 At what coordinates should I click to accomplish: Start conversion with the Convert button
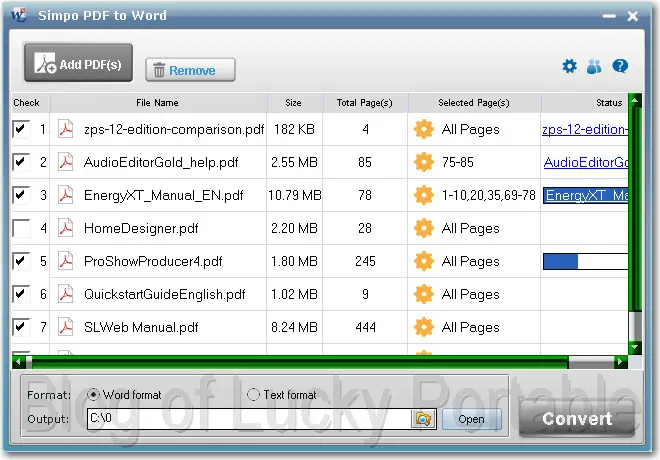577,419
